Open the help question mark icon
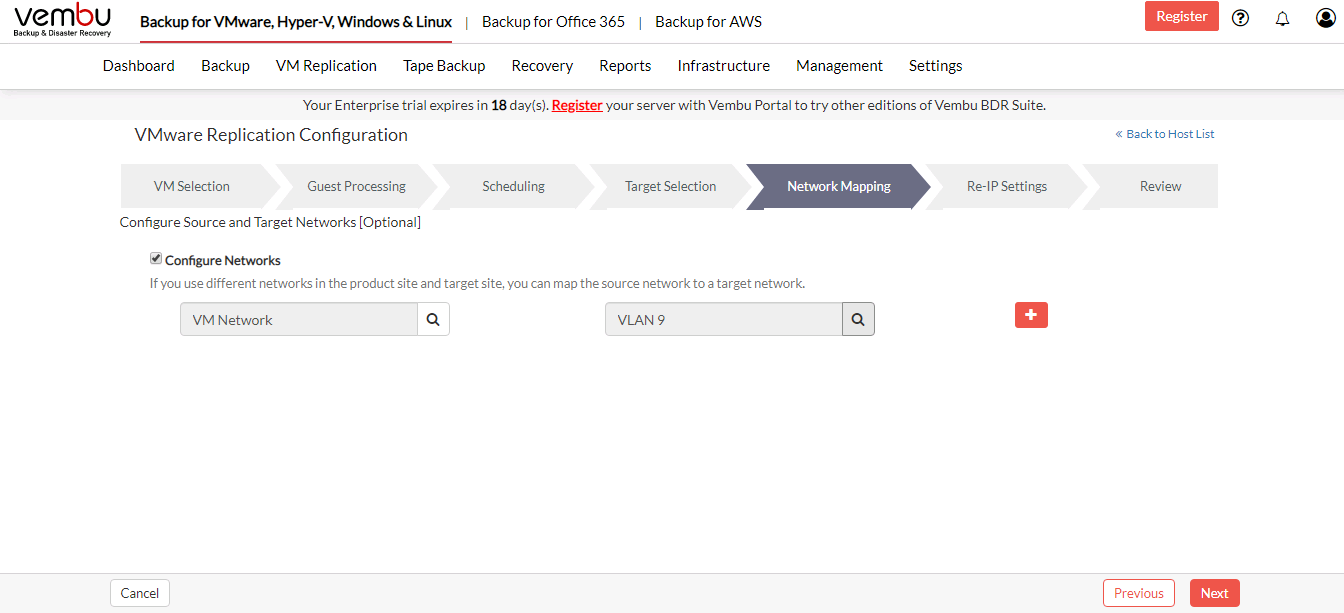 [1241, 17]
